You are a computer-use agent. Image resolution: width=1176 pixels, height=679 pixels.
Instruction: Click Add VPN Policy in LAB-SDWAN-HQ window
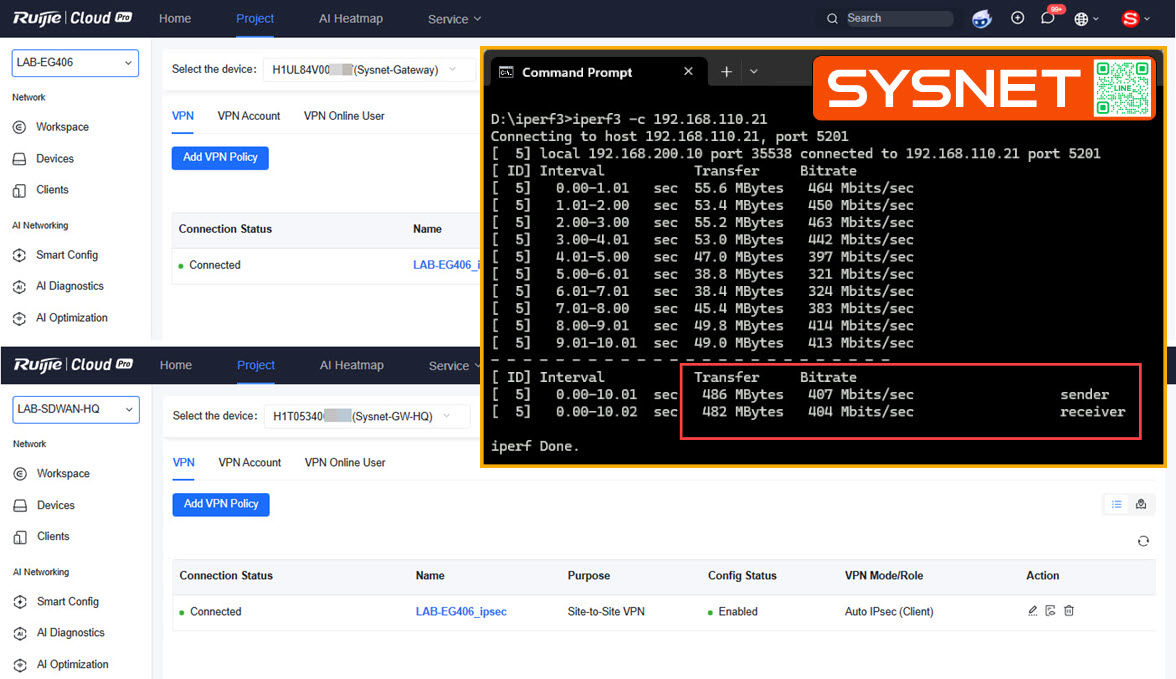tap(220, 504)
